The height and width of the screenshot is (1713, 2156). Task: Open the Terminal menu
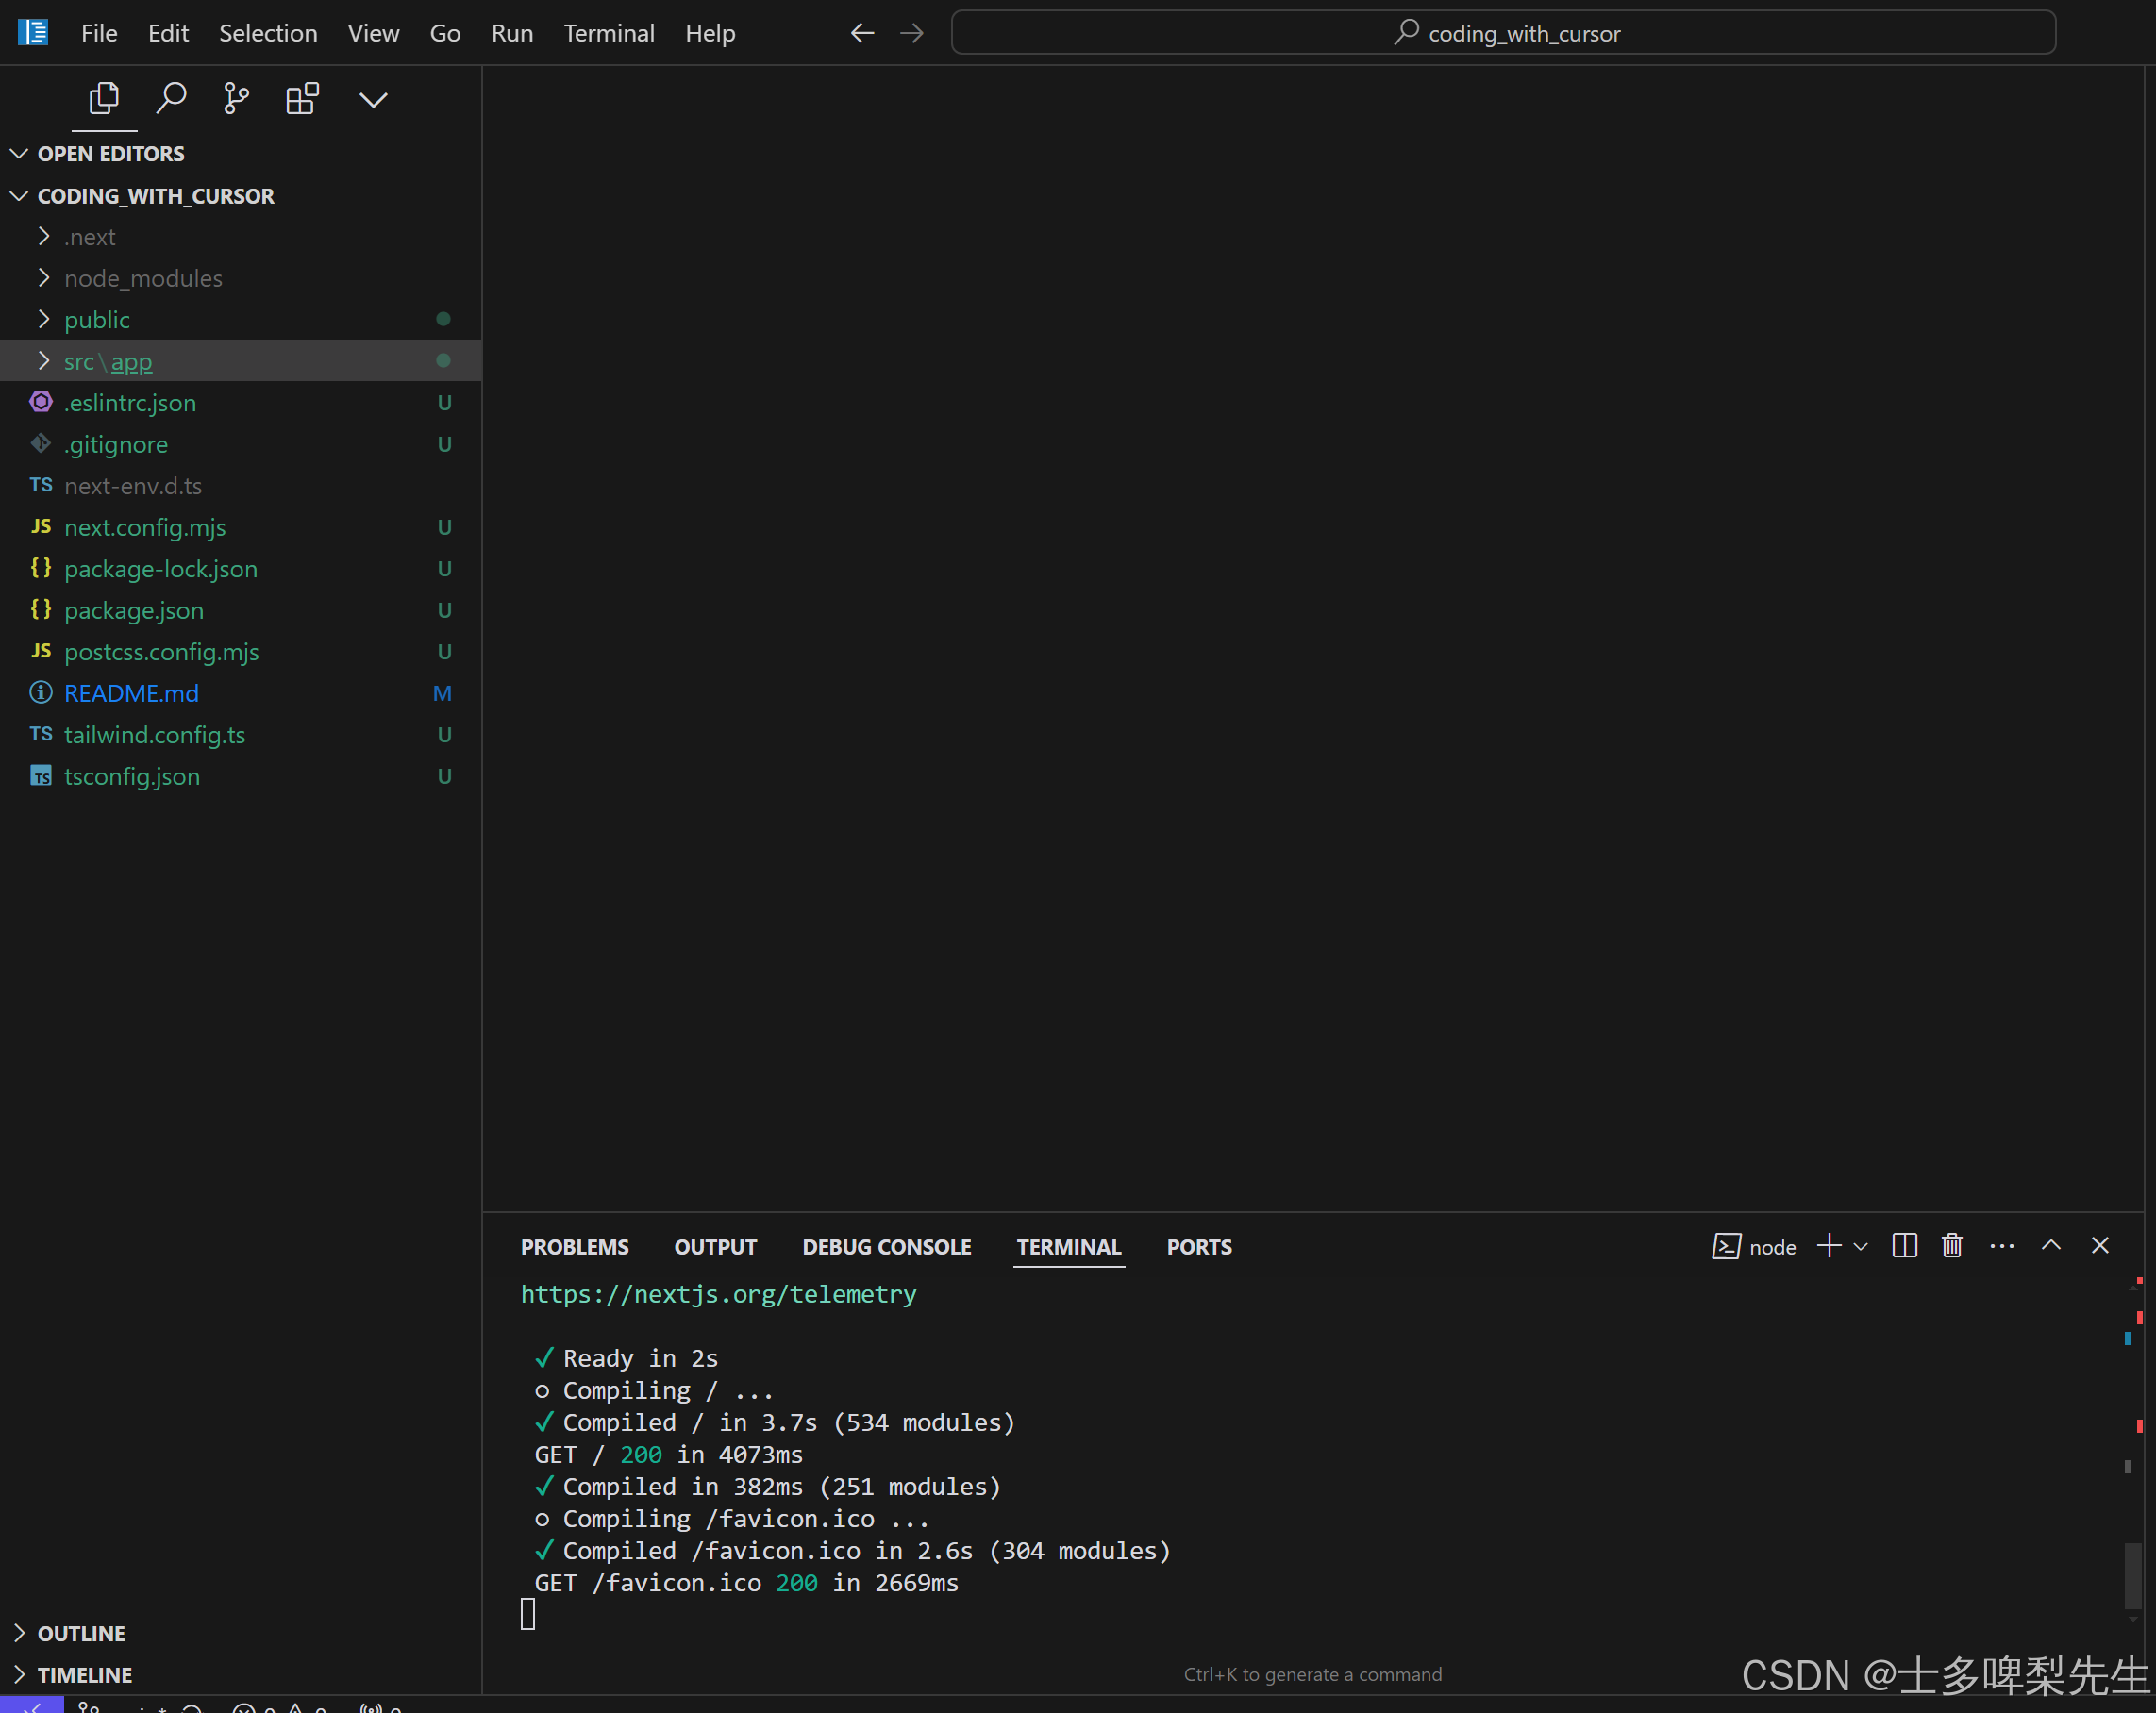(x=608, y=33)
